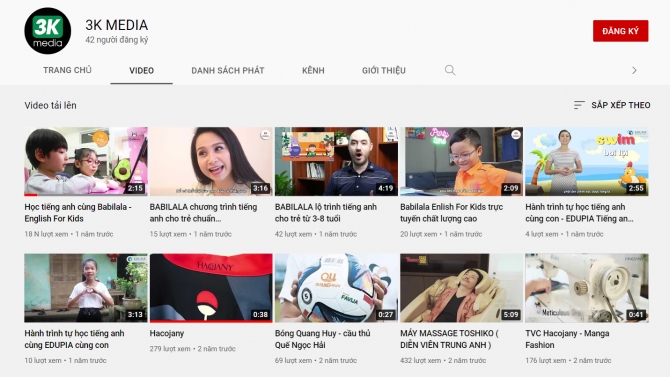Click the '42 người đăng ký' subscriber count
The image size is (670, 377).
click(x=117, y=40)
